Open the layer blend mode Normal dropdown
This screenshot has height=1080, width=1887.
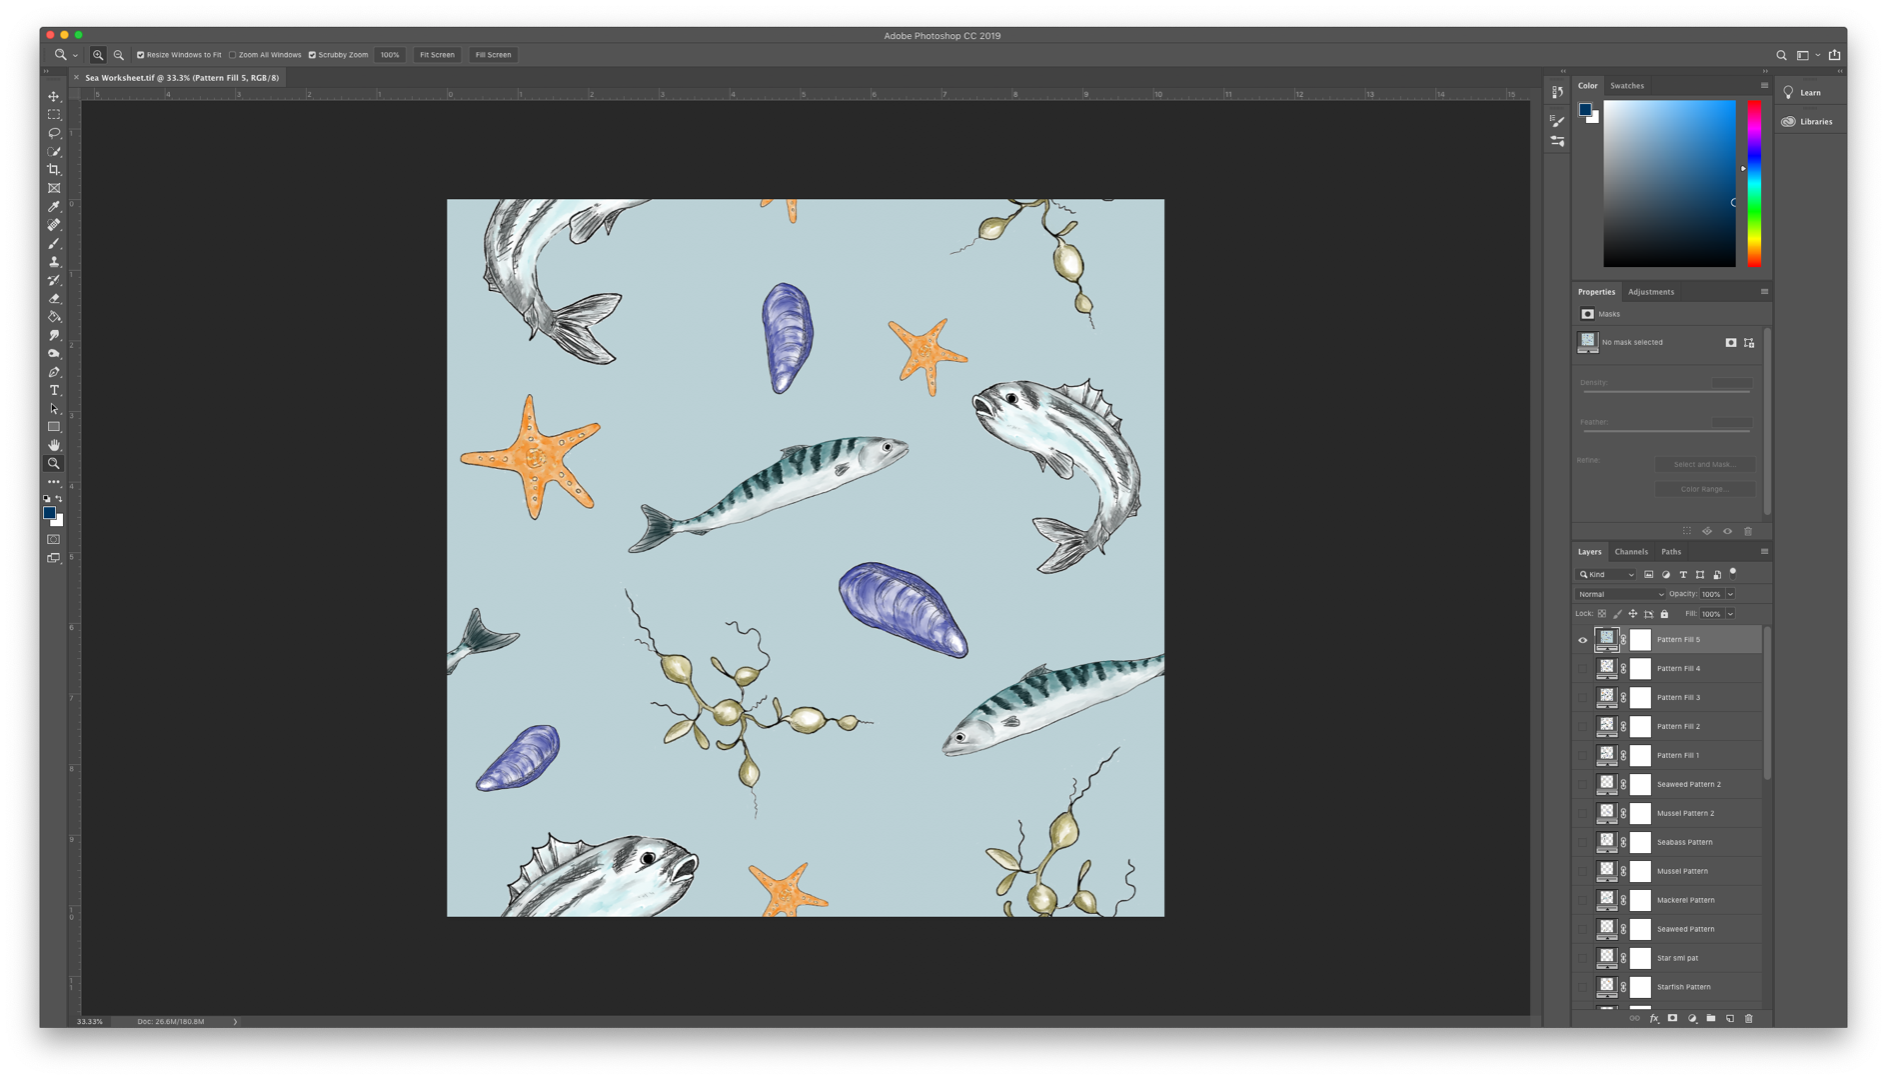coord(1620,594)
